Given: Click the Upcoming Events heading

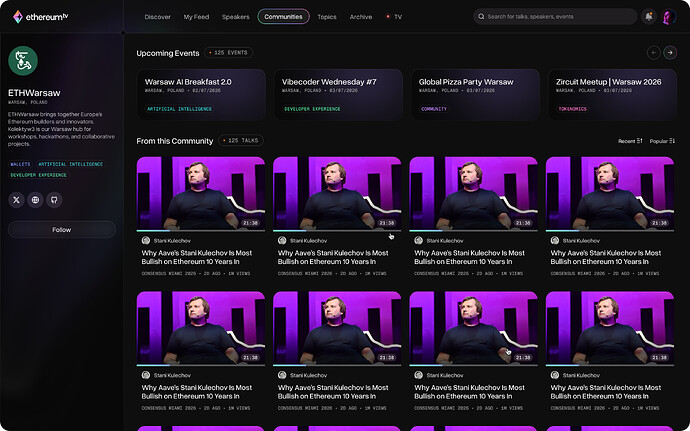Looking at the screenshot, I should click(x=168, y=53).
